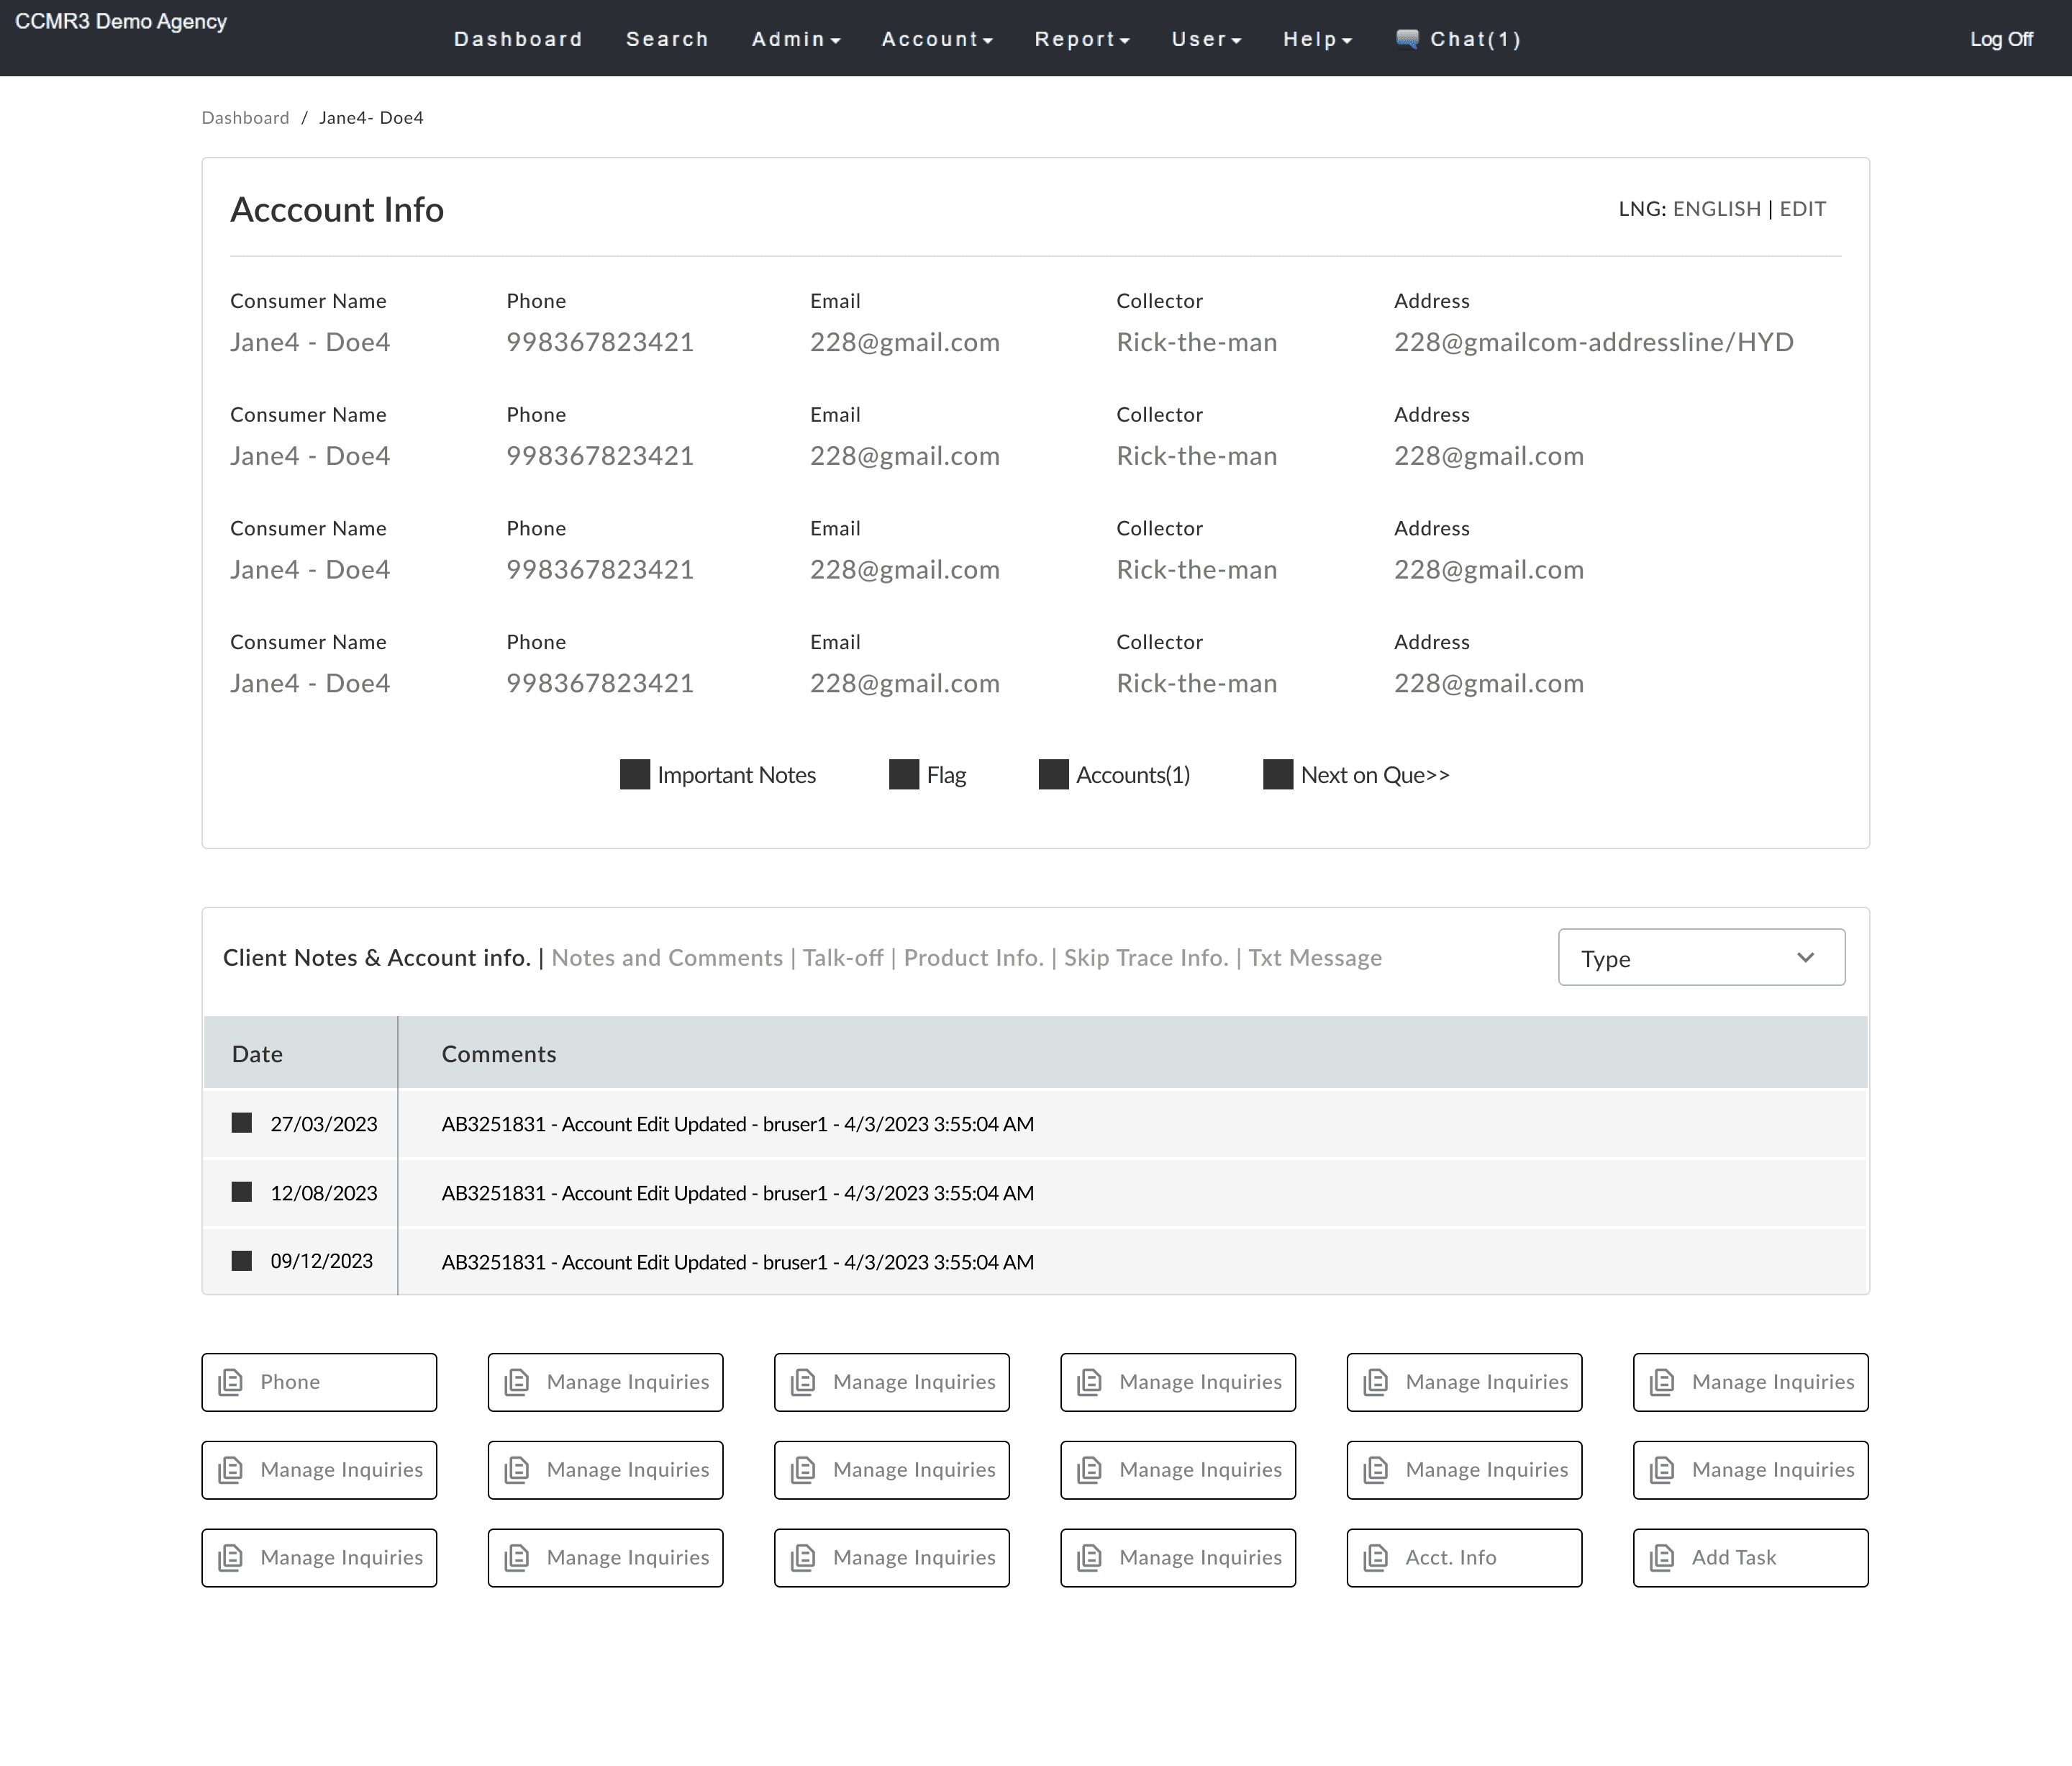Go to Search in top navigation
The width and height of the screenshot is (2072, 1766).
click(667, 39)
